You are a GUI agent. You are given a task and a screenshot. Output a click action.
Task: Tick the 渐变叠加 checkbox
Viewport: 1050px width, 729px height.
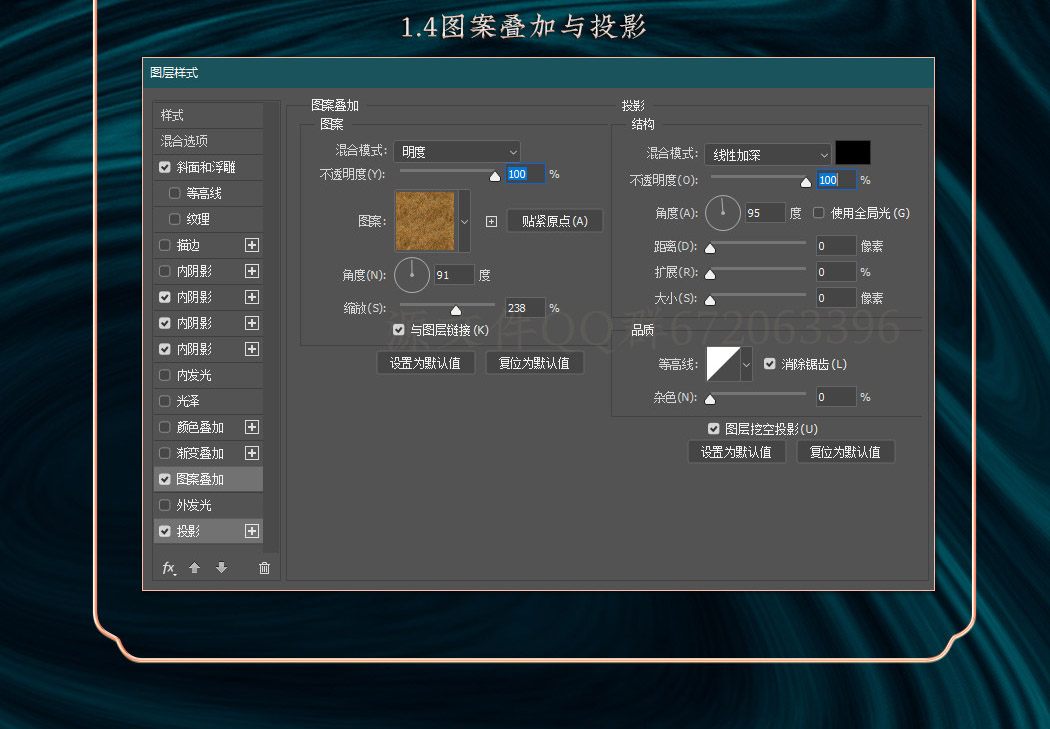(165, 453)
